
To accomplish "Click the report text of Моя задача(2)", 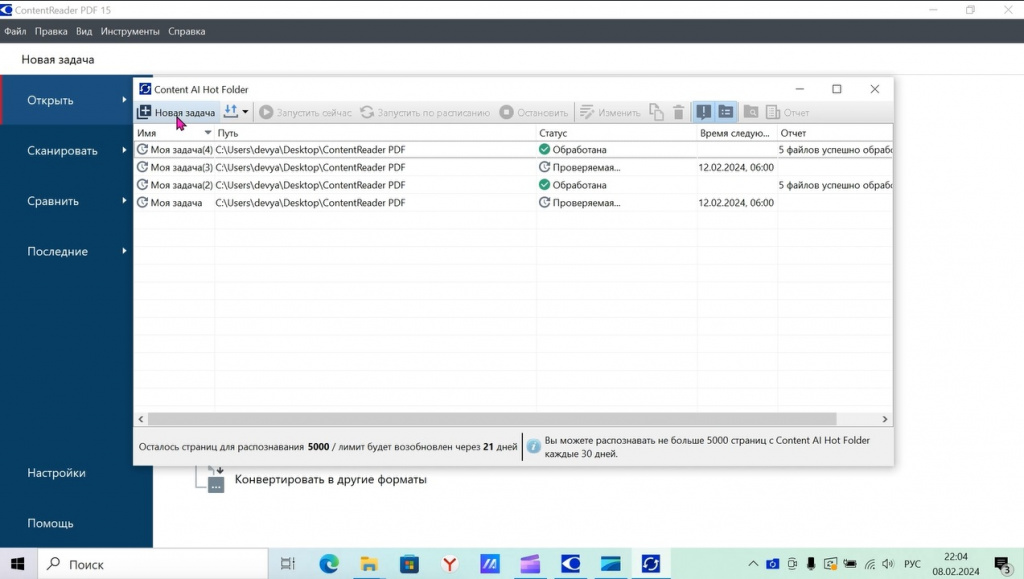I will pos(835,185).
